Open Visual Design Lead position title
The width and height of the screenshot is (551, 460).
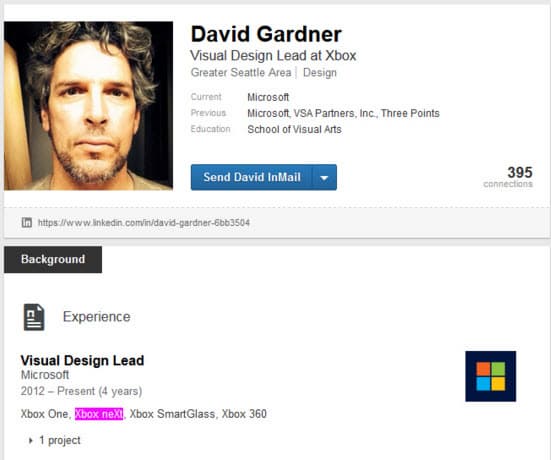pos(82,361)
